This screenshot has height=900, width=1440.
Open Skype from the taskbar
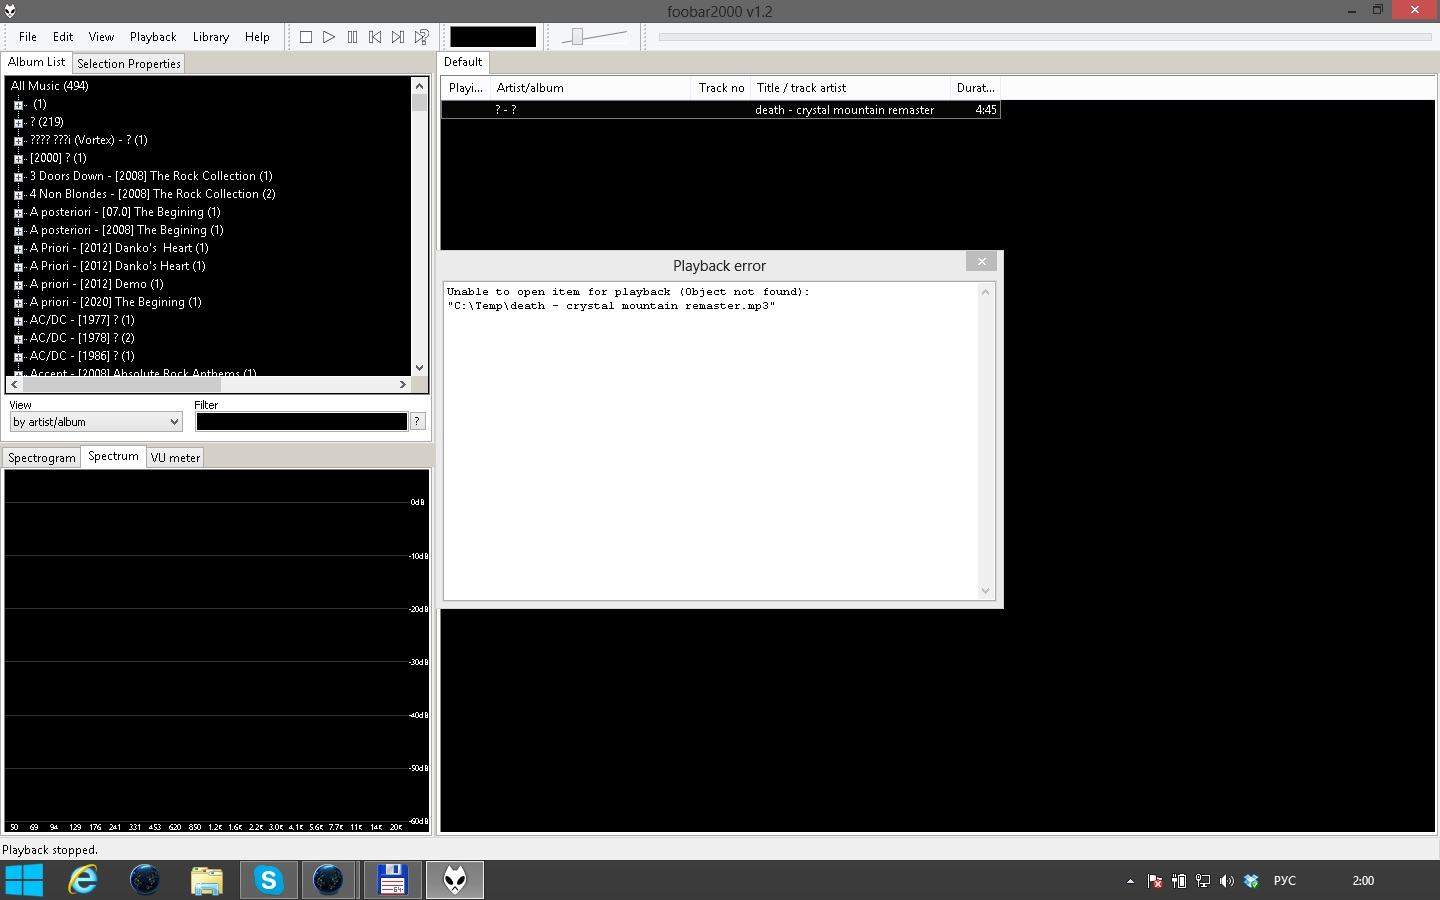tap(268, 880)
